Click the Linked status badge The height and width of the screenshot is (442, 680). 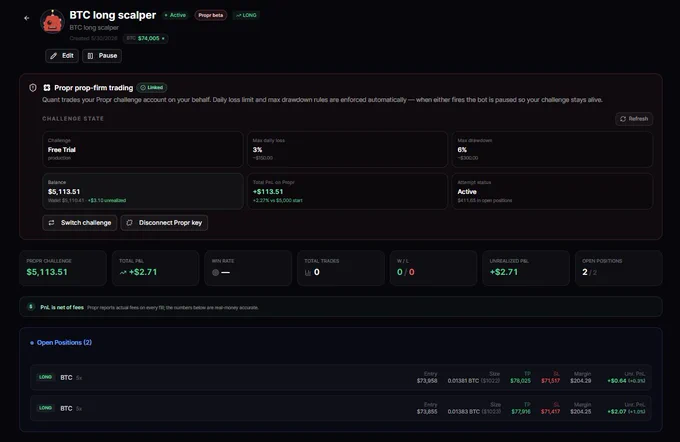click(x=152, y=88)
